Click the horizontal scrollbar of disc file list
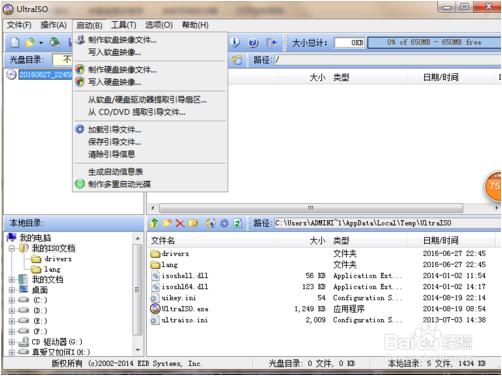This screenshot has width=502, height=376. (x=311, y=208)
